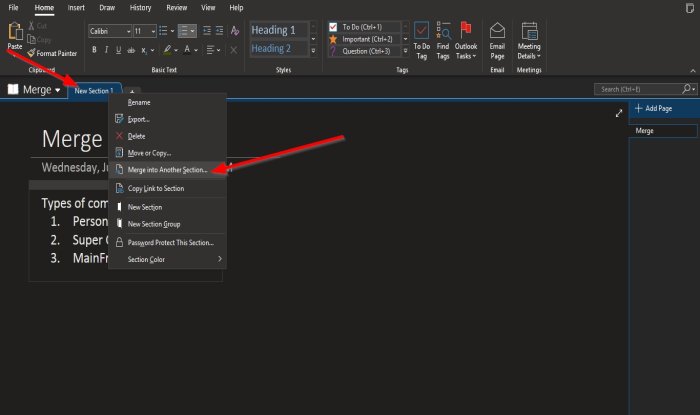Viewport: 700px width, 415px height.
Task: Collapse the ribbon with the caret
Action: tap(692, 71)
